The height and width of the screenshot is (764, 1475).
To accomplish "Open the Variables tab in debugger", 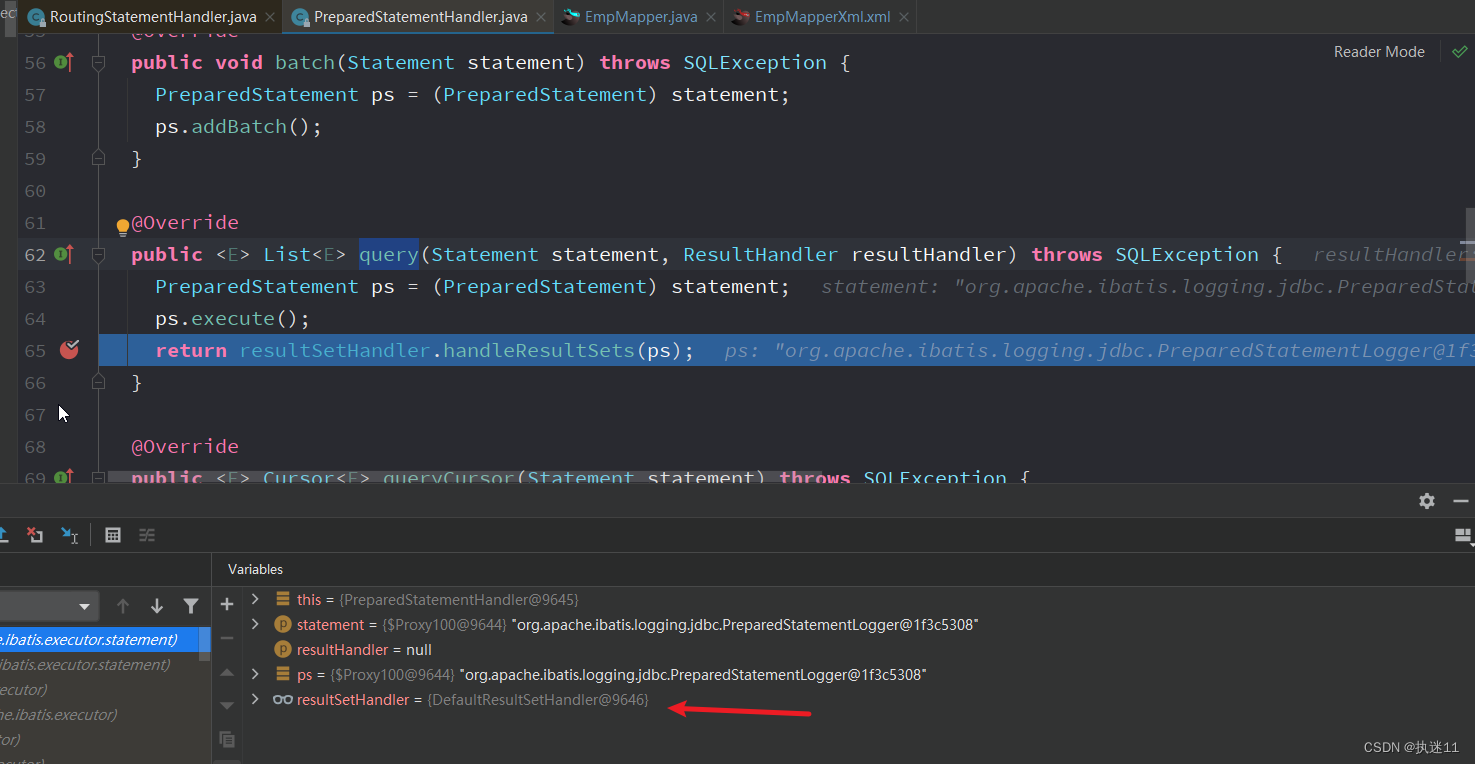I will pyautogui.click(x=255, y=569).
